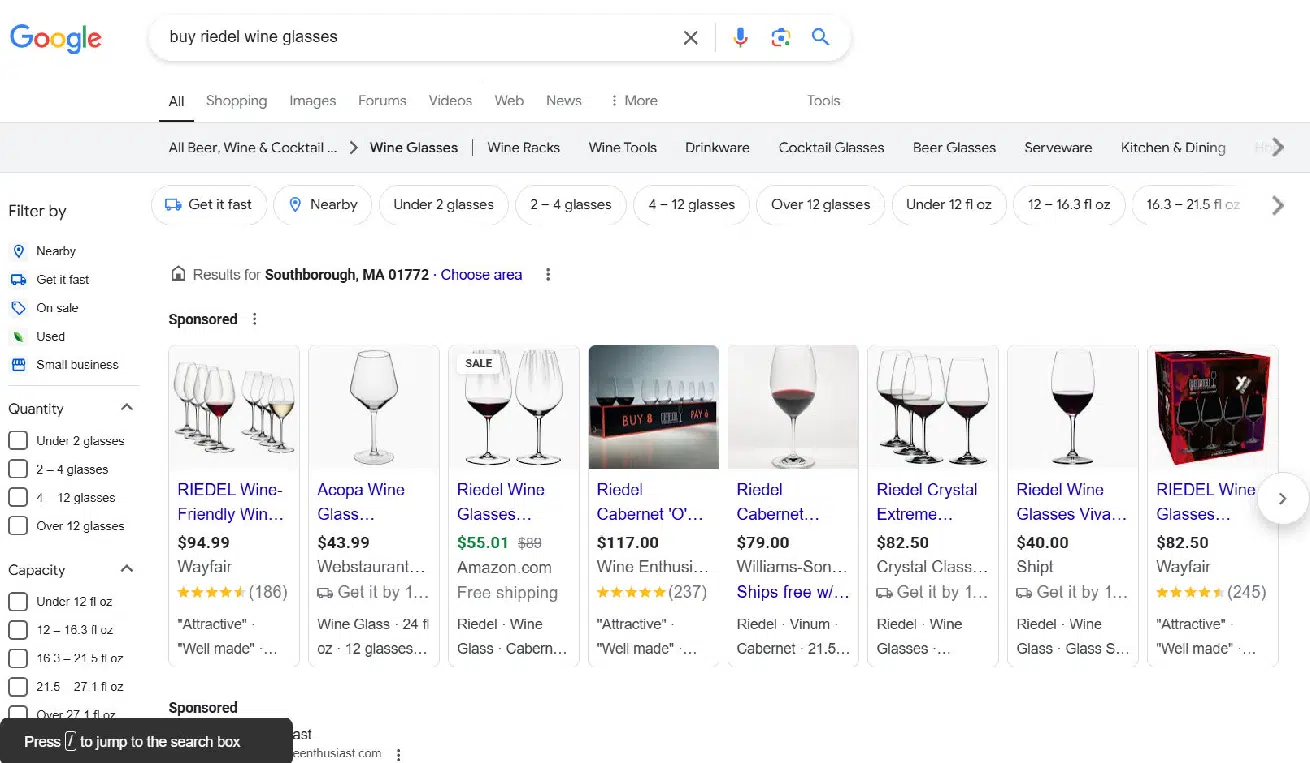The height and width of the screenshot is (763, 1310).
Task: Open the three-dot menu beside Choose area
Action: [x=548, y=275]
